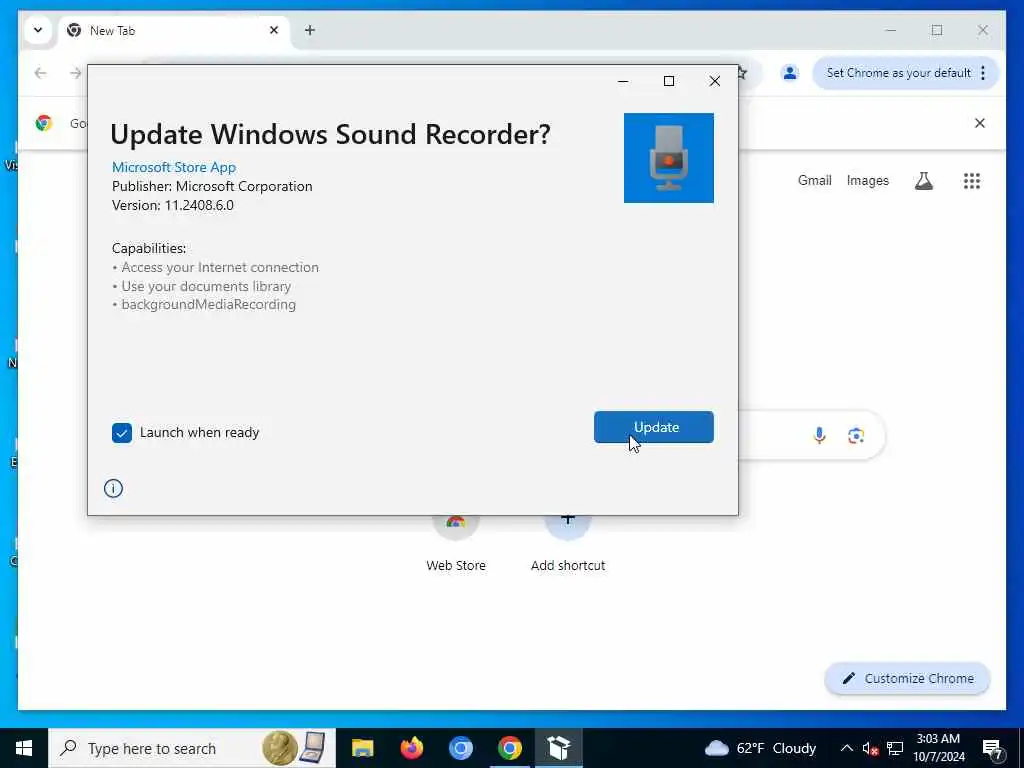Open the notification center icon
The width and height of the screenshot is (1024, 768).
click(x=991, y=748)
